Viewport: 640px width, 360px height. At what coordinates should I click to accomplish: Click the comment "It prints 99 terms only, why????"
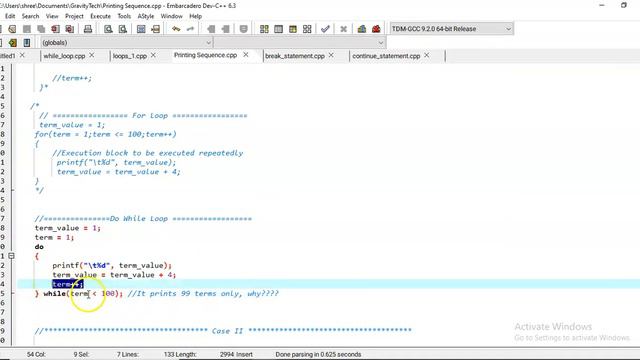(203, 293)
